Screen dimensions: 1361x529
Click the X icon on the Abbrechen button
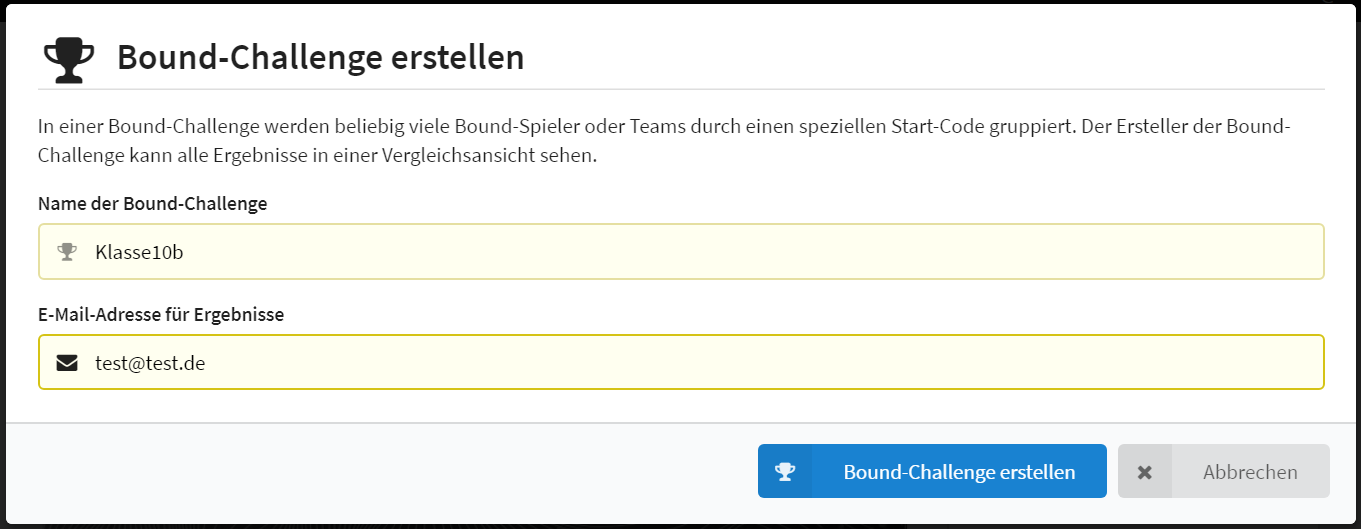click(1145, 472)
